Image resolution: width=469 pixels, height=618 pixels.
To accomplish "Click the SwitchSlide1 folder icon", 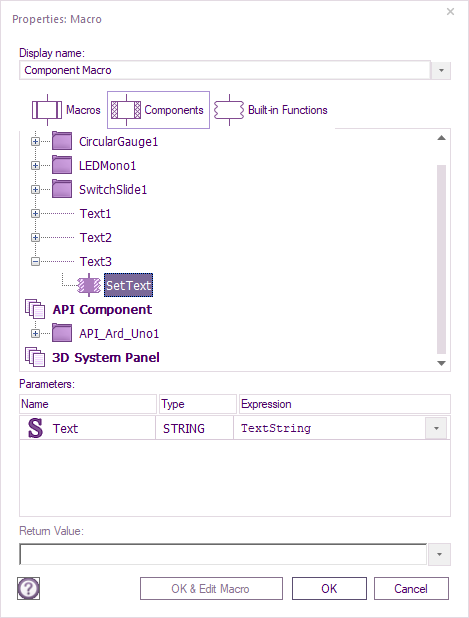I will point(62,189).
